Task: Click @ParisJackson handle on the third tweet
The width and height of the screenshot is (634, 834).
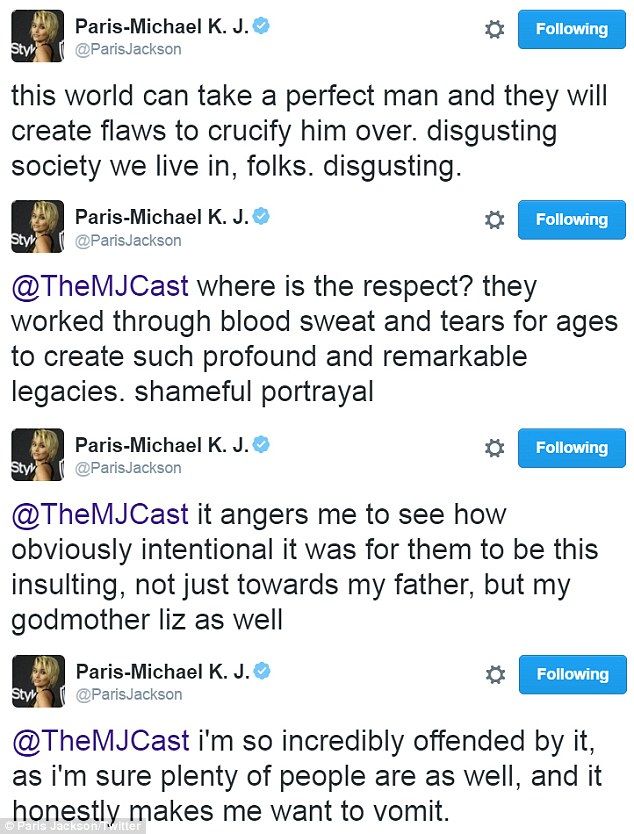Action: pos(129,468)
